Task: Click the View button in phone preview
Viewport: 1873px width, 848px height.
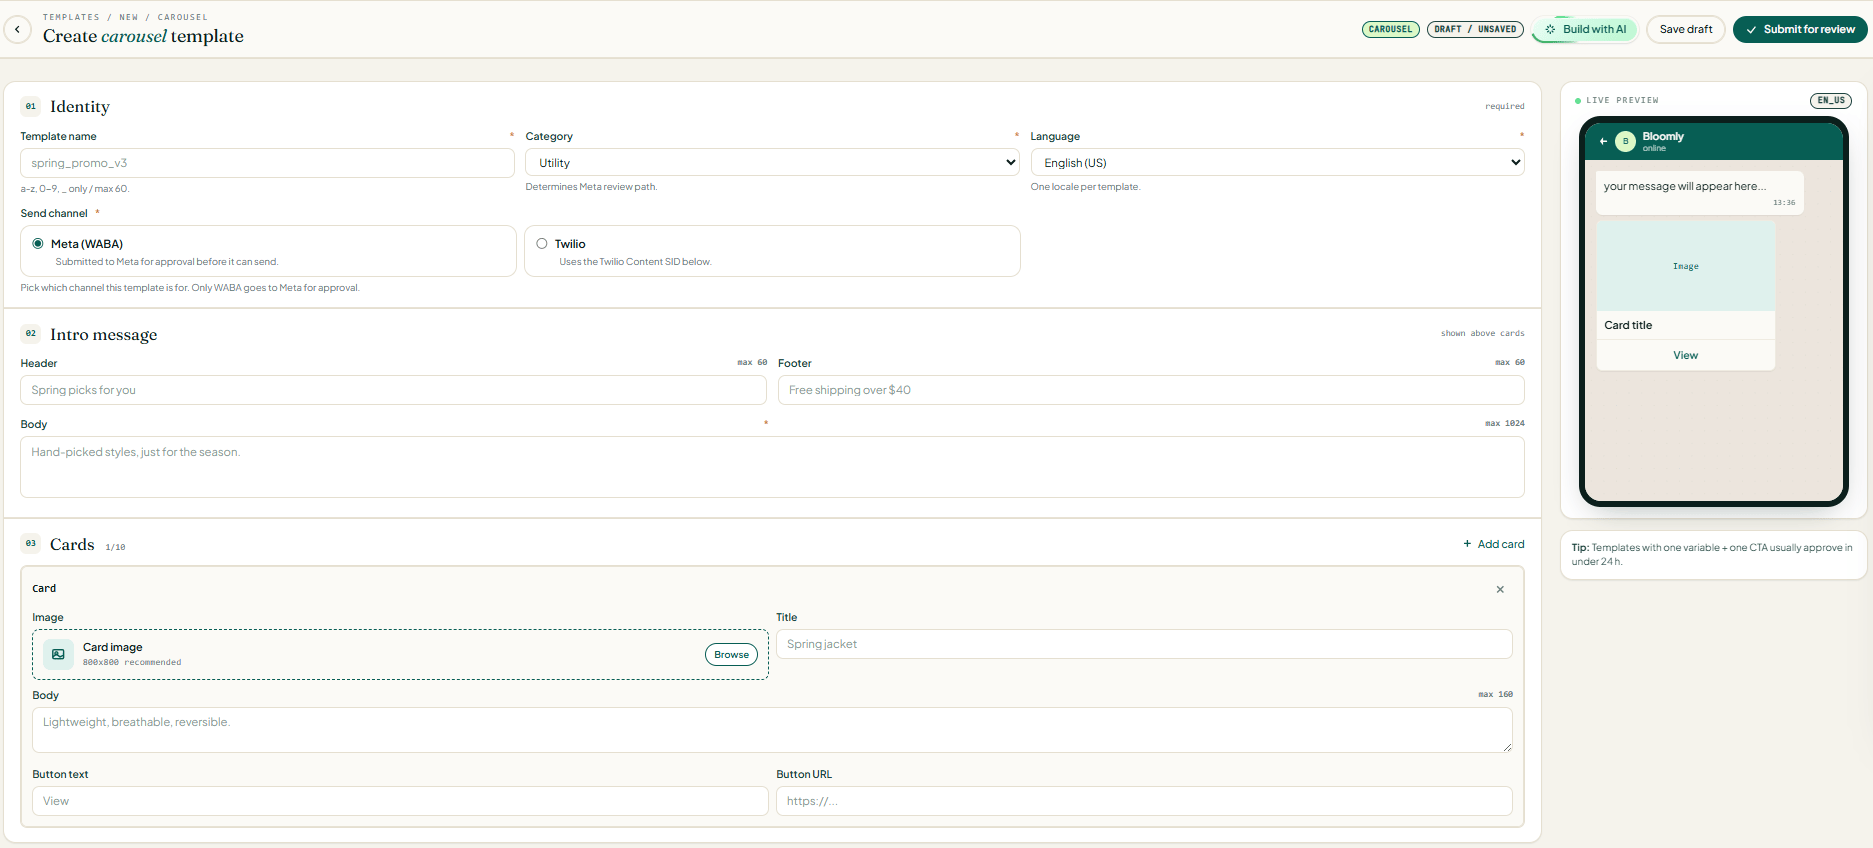Action: [x=1686, y=355]
